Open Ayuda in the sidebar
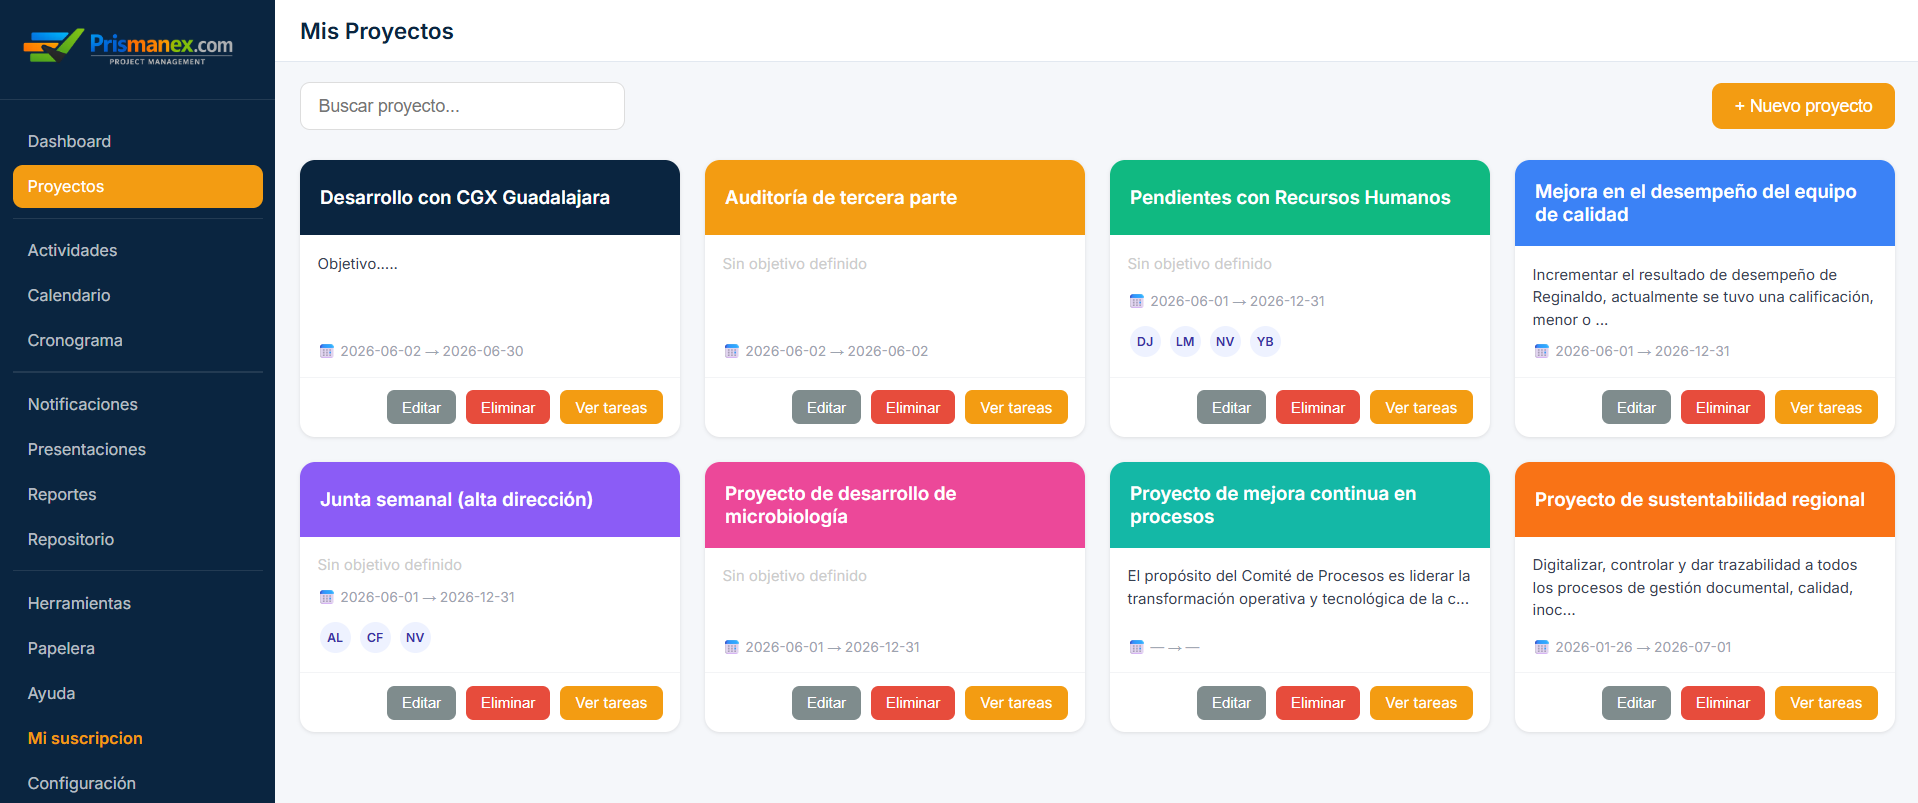The height and width of the screenshot is (803, 1918). tap(138, 693)
